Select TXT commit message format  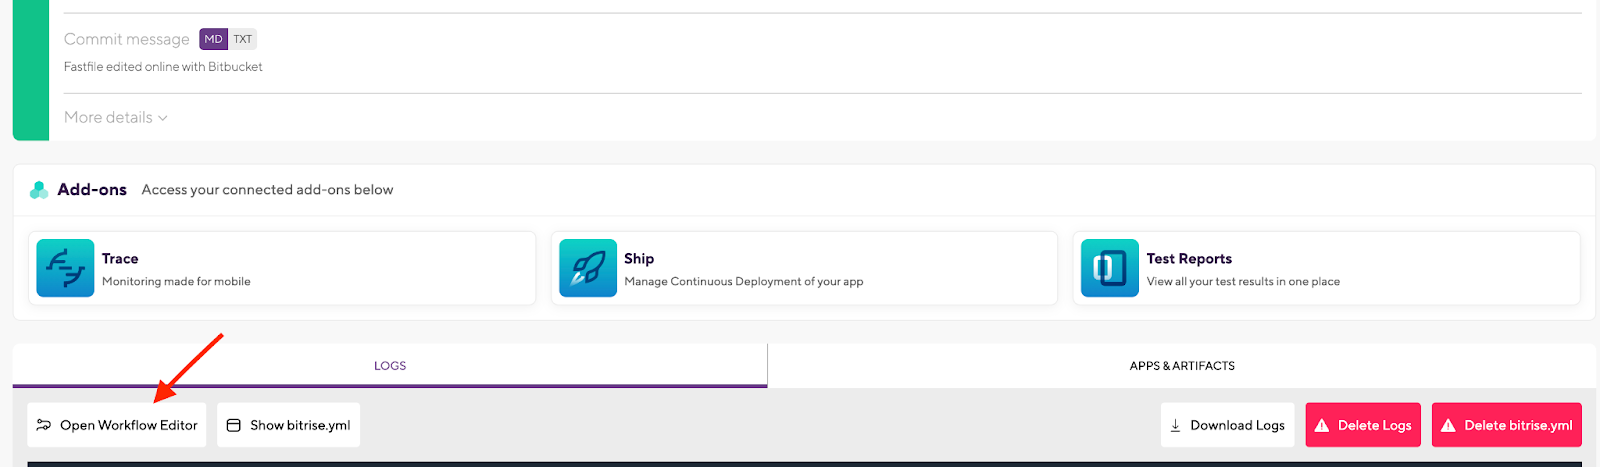pyautogui.click(x=243, y=39)
